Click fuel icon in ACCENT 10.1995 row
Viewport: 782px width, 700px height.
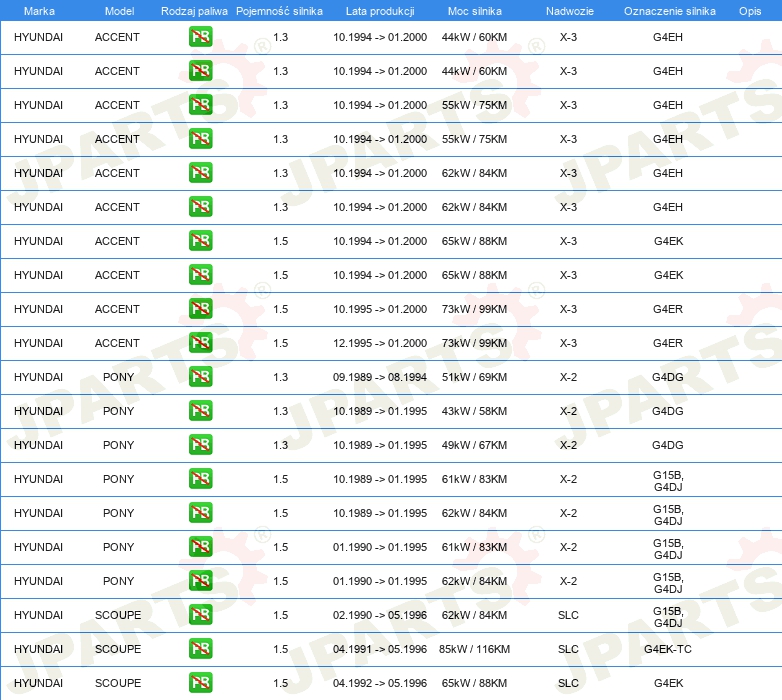click(200, 309)
